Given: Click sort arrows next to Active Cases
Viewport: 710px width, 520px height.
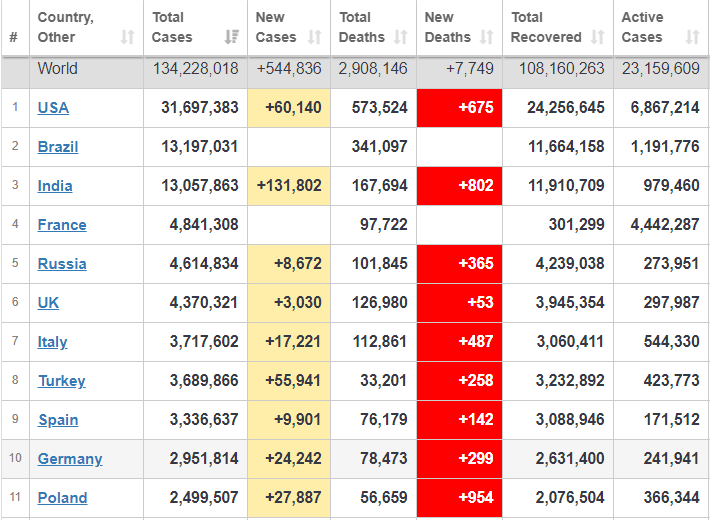Looking at the screenshot, I should 692,37.
